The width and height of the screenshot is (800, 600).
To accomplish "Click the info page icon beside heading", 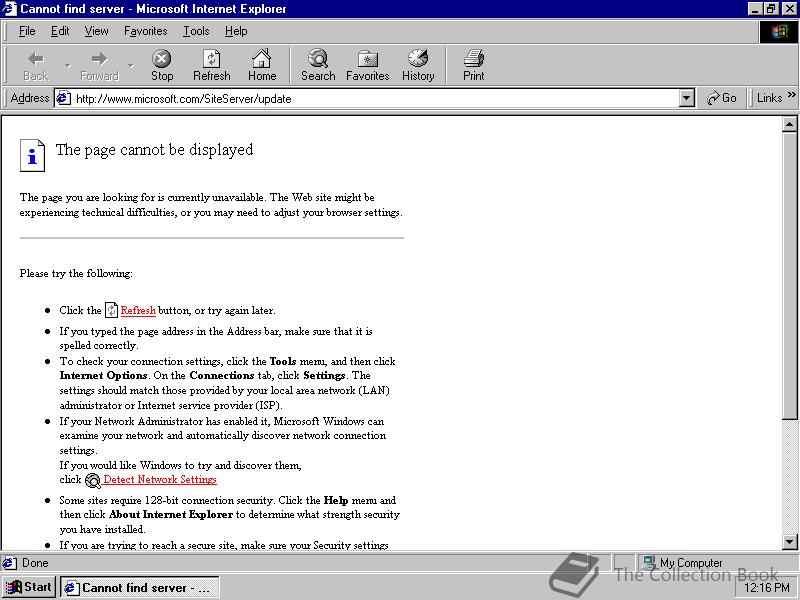I will [32, 155].
